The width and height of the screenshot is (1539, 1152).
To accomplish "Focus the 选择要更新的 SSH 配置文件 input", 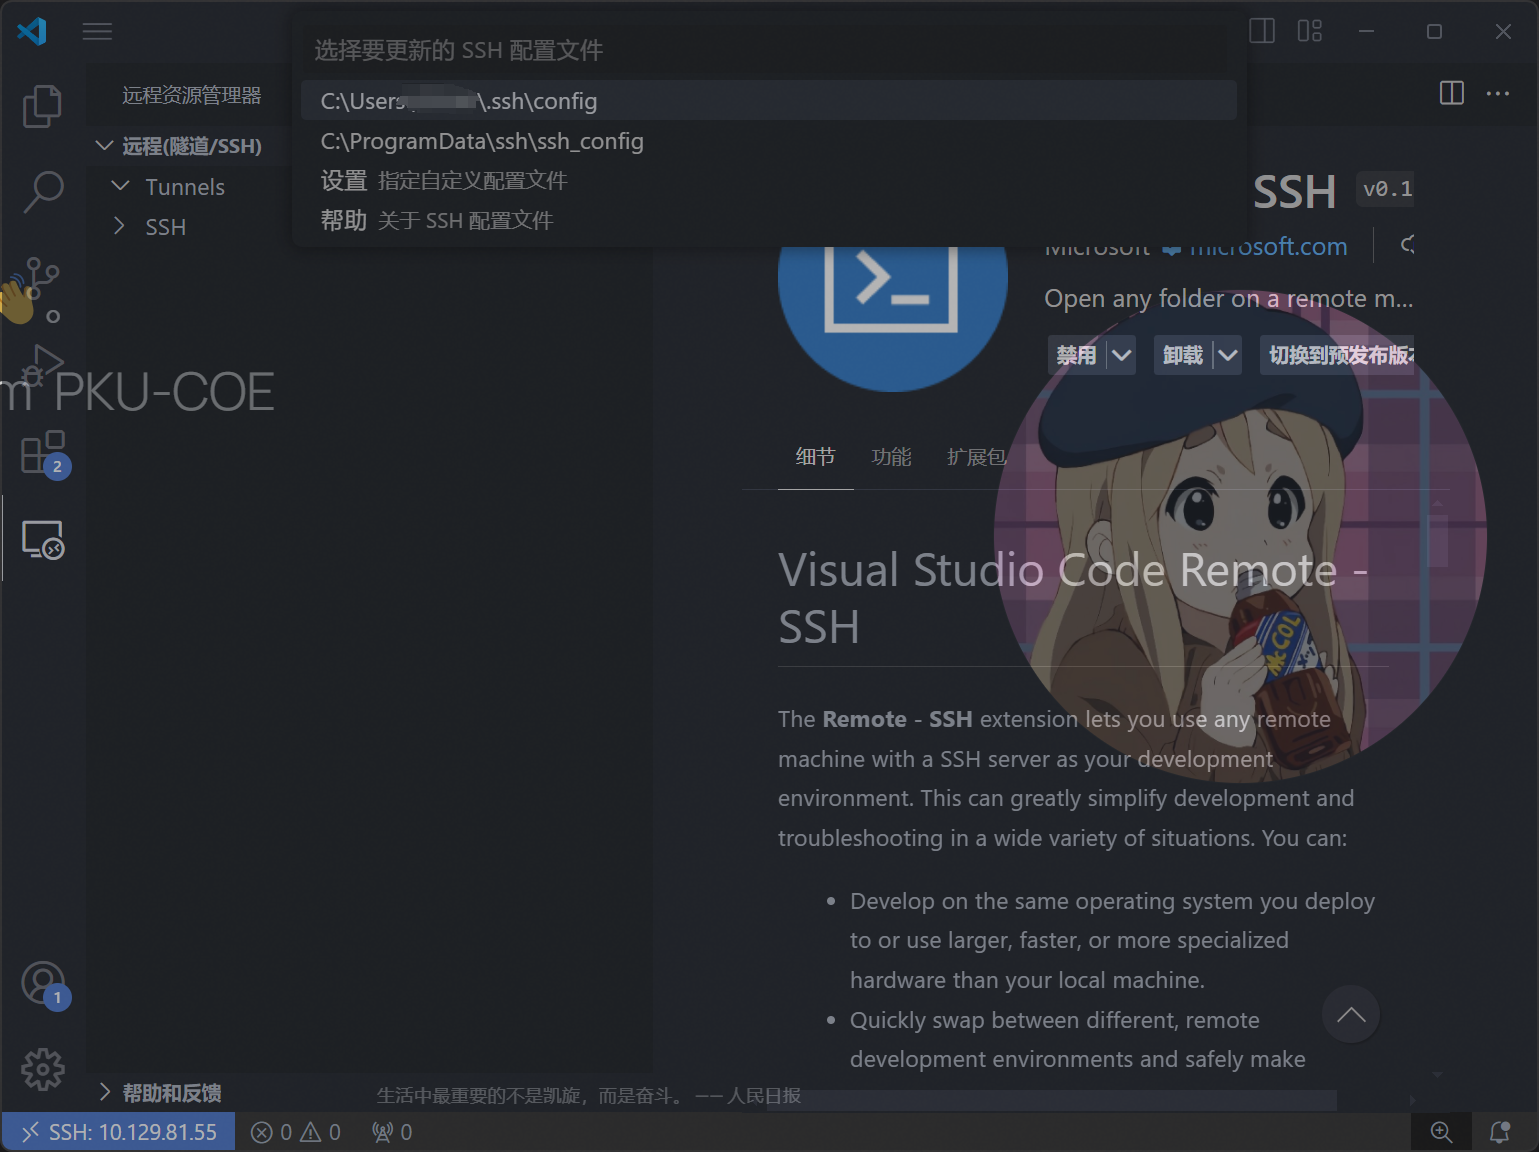I will [x=768, y=50].
